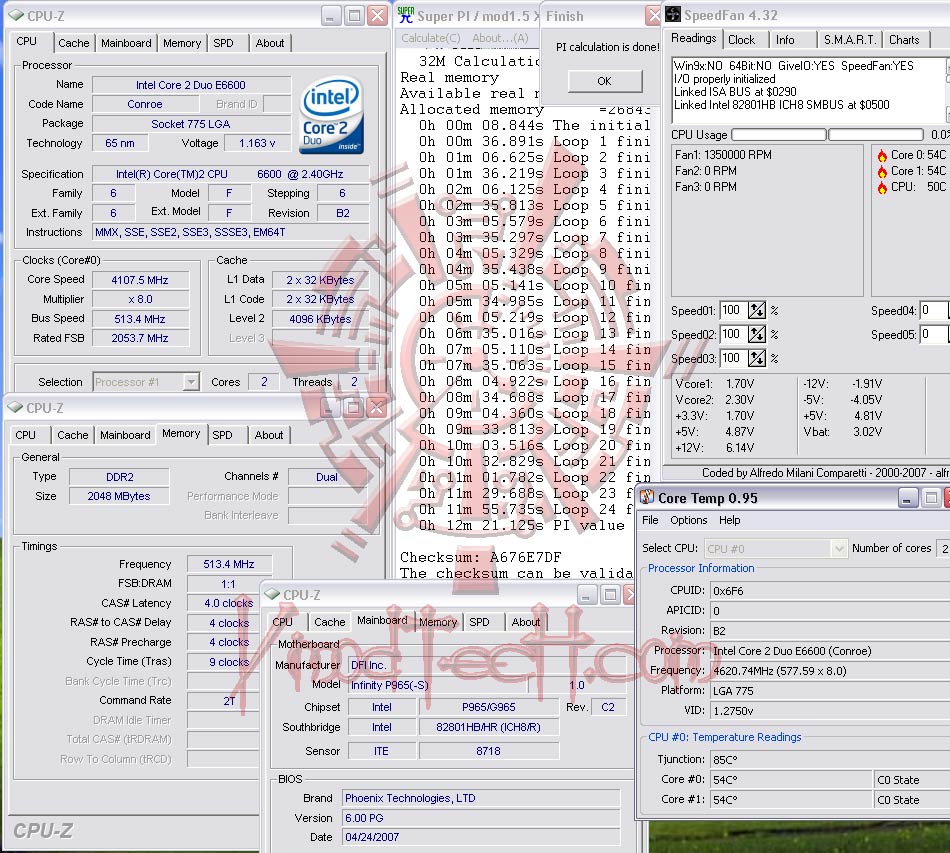Click the Speed05 value input field
The height and width of the screenshot is (853, 950).
point(934,334)
